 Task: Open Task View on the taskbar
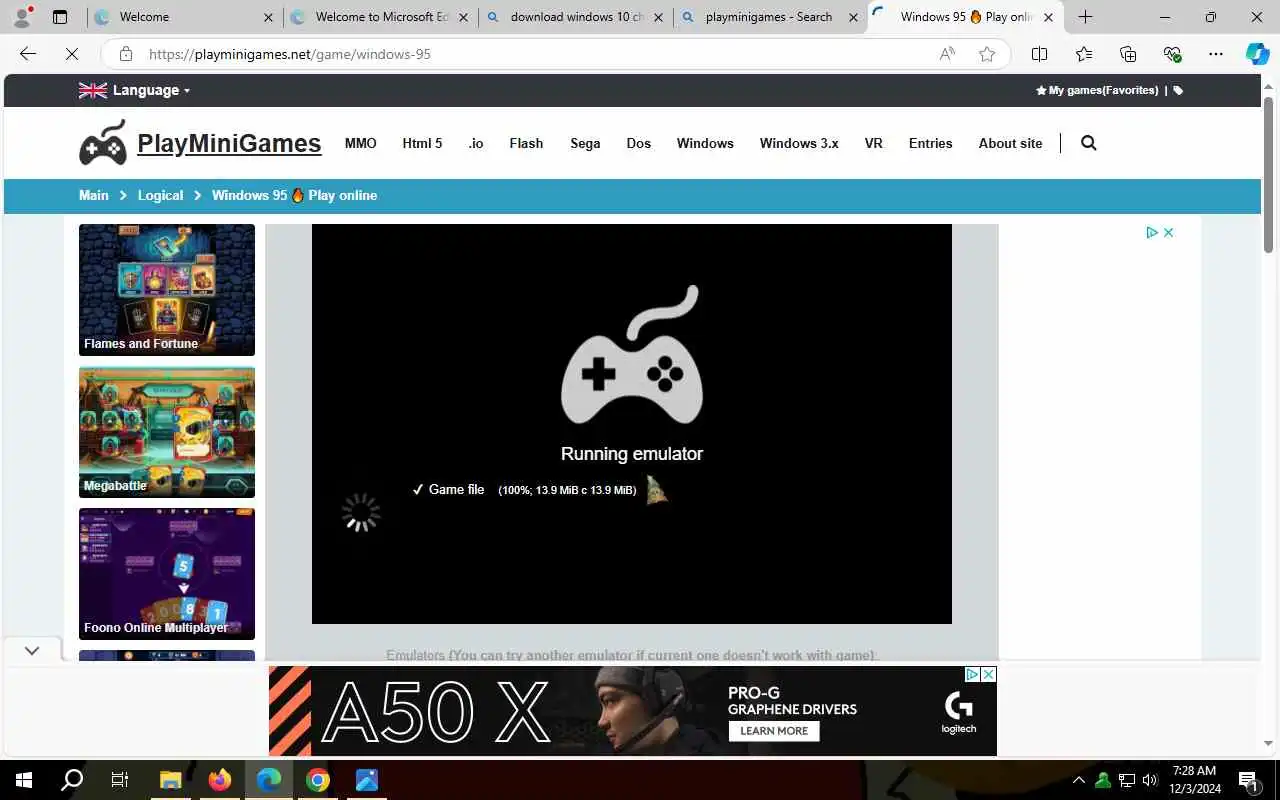coord(119,780)
